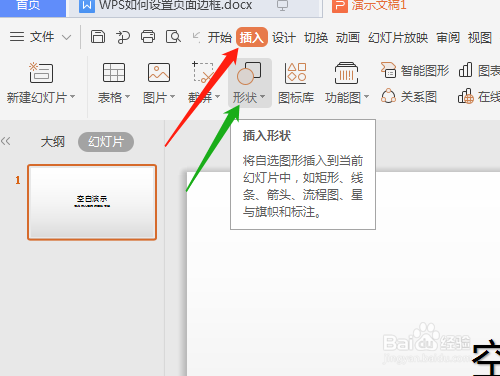Viewport: 500px width, 376px height.
Task: Expand the 截屏 dropdown arrow
Action: (x=217, y=97)
